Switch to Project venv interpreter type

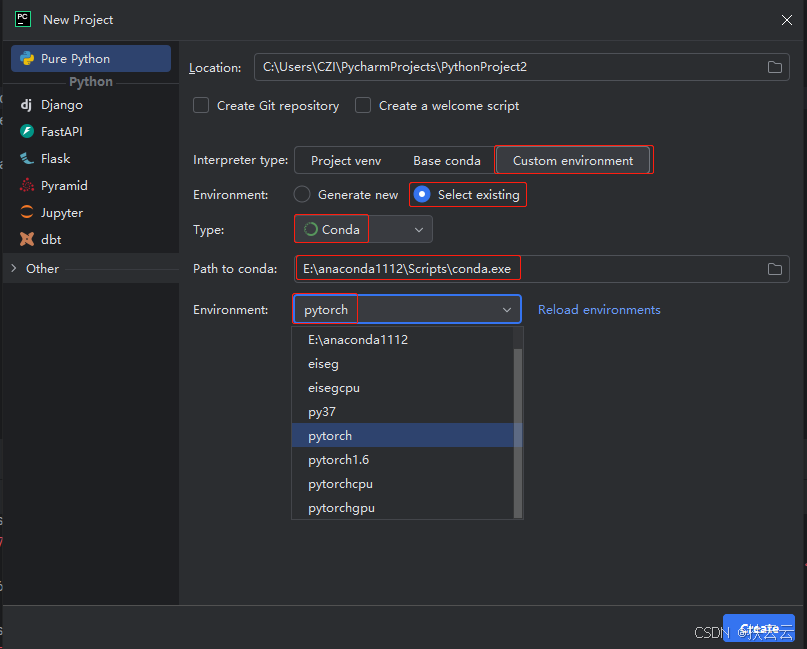(346, 161)
